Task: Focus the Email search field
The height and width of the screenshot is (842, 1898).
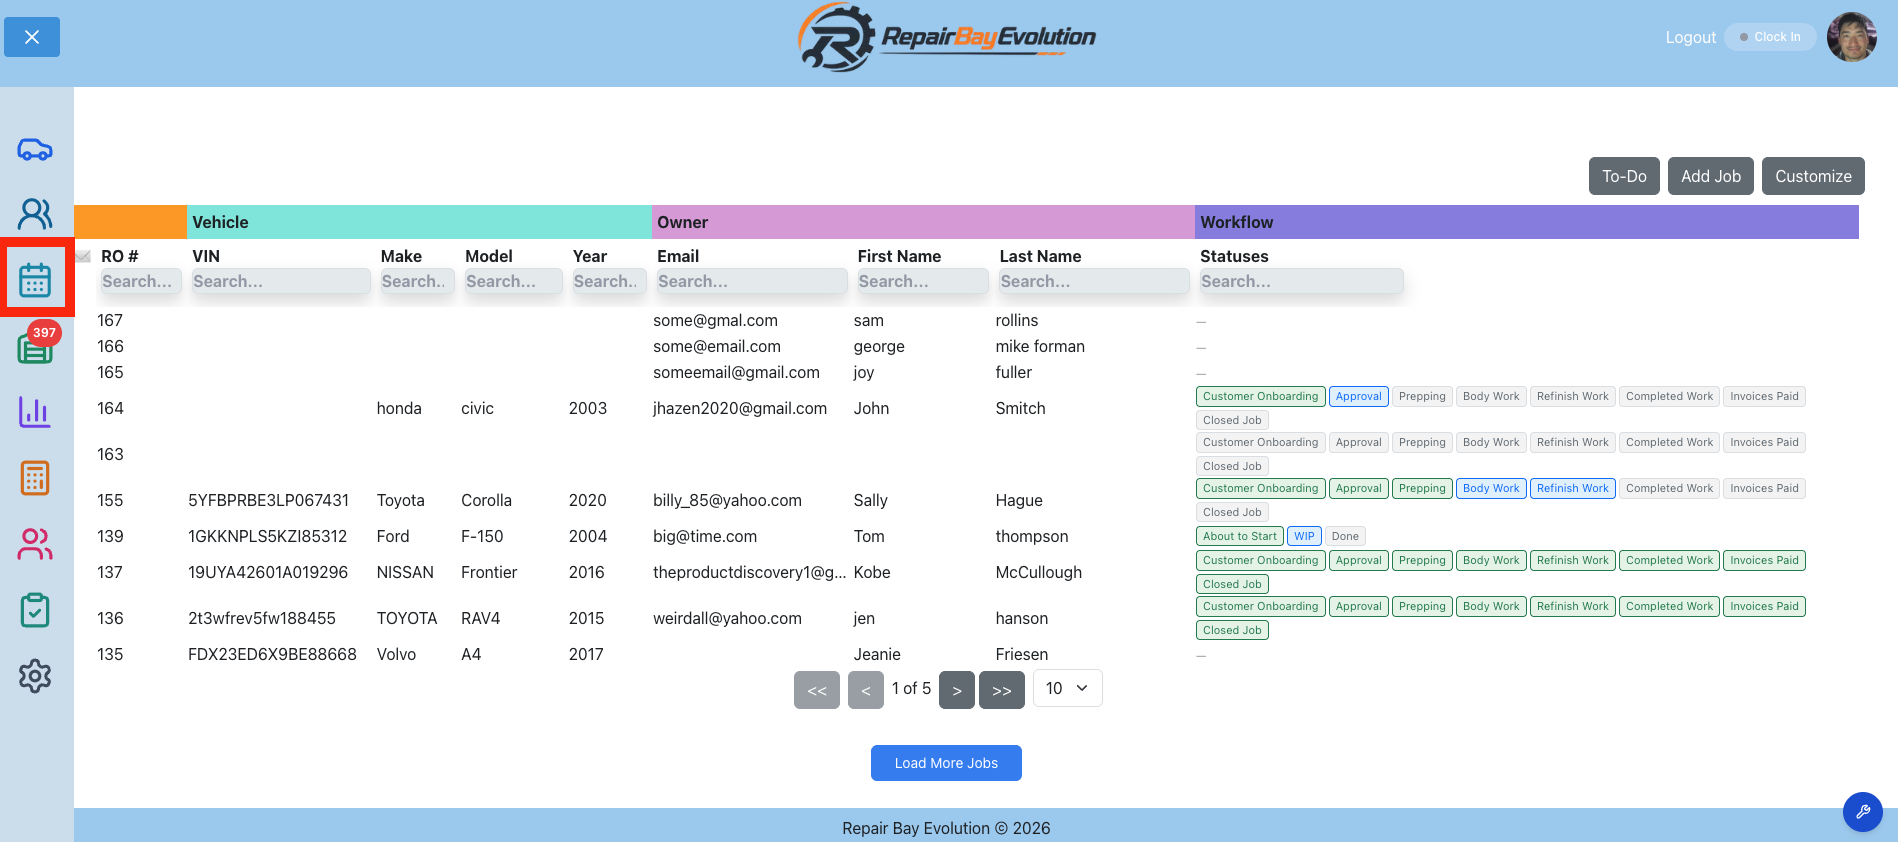Action: coord(752,282)
